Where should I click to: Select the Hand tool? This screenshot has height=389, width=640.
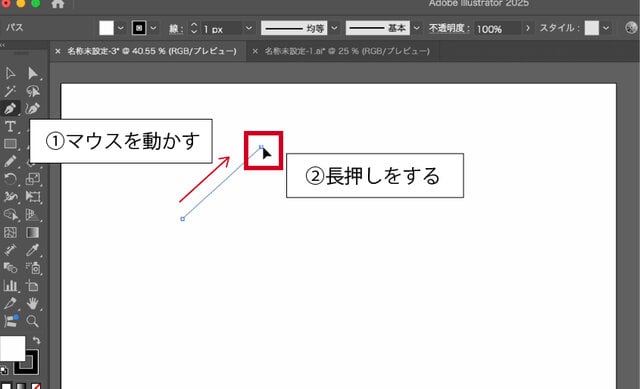(32, 303)
